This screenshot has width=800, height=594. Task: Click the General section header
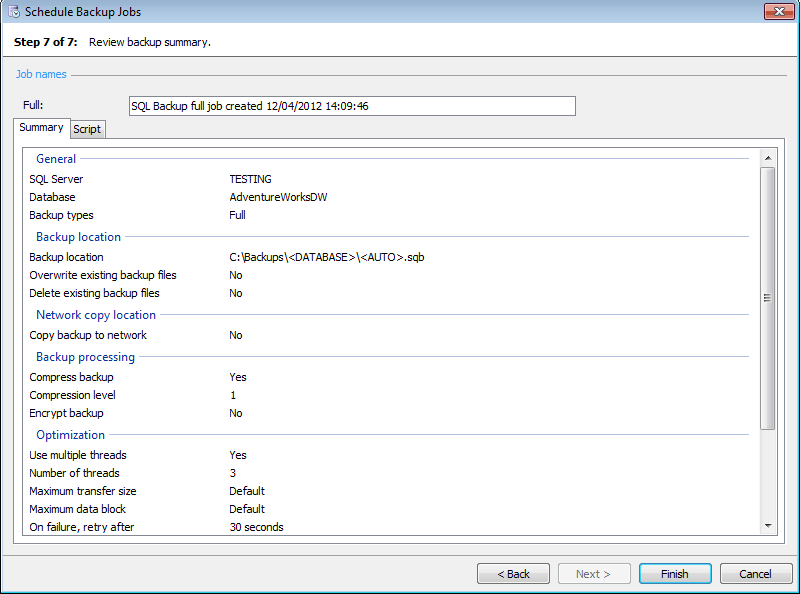56,158
